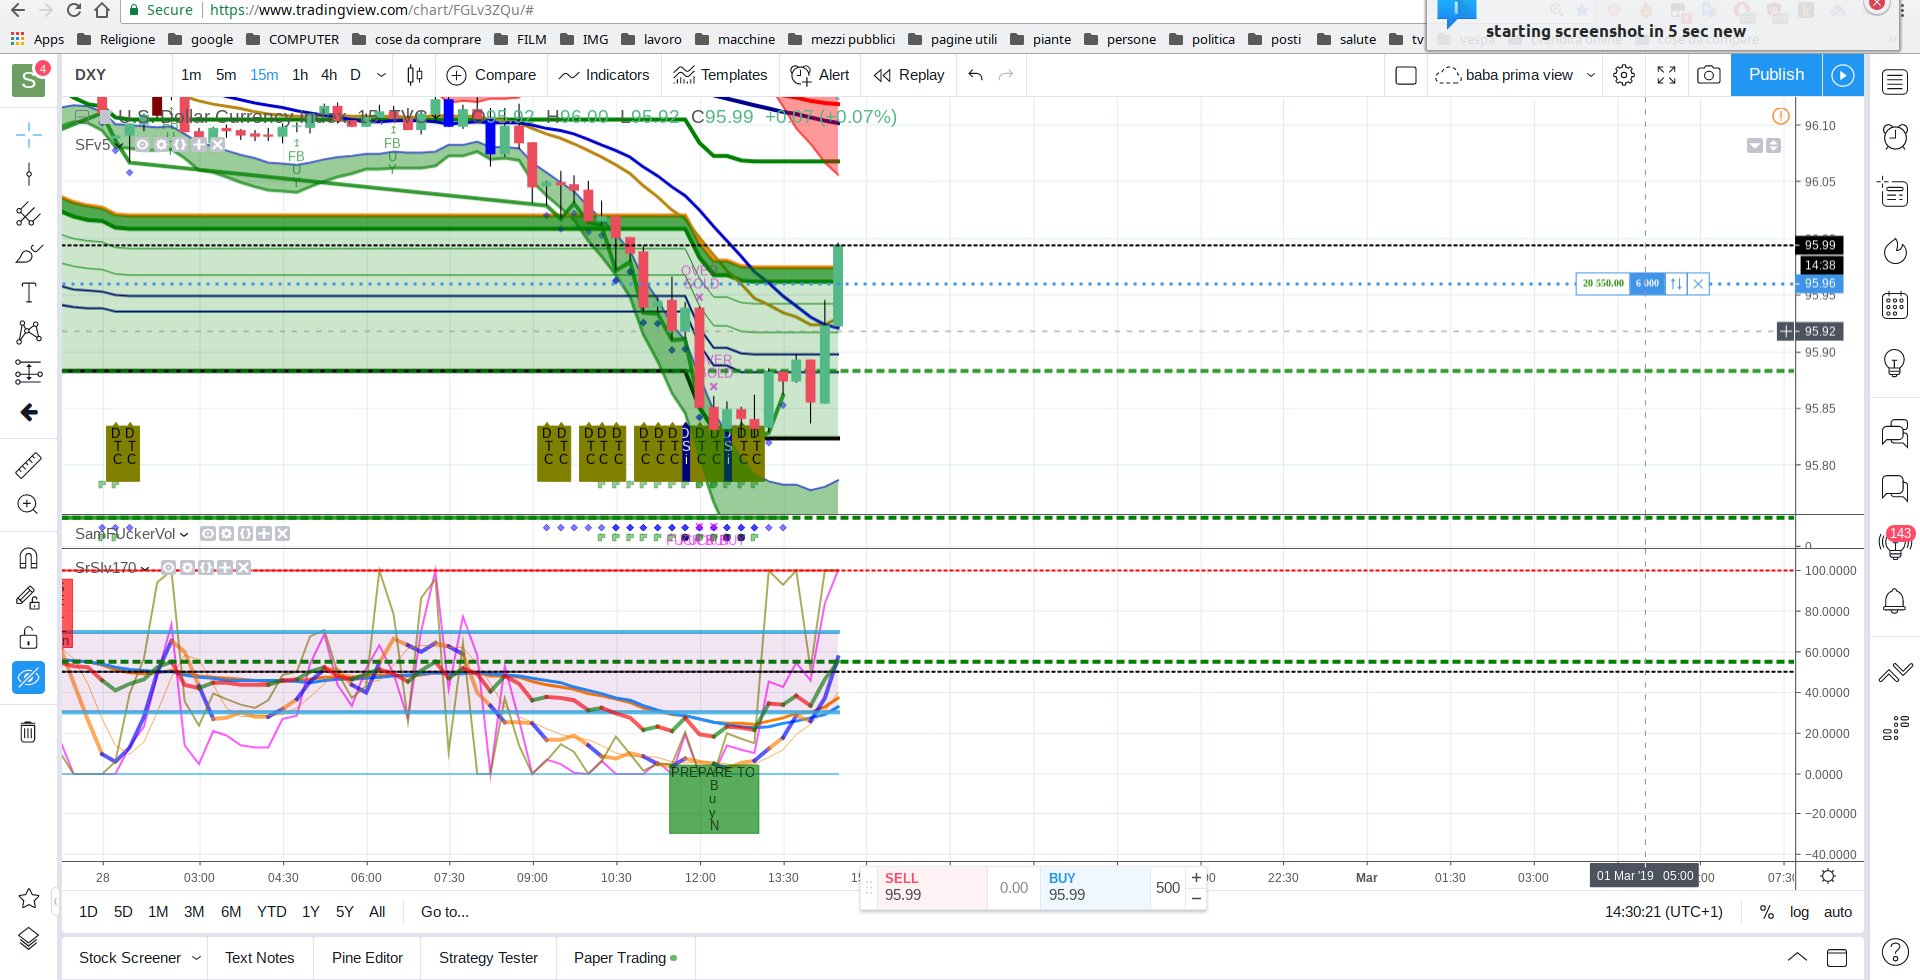Expand the Stock Screener dropdown arrow
This screenshot has width=1920, height=980.
coord(196,958)
